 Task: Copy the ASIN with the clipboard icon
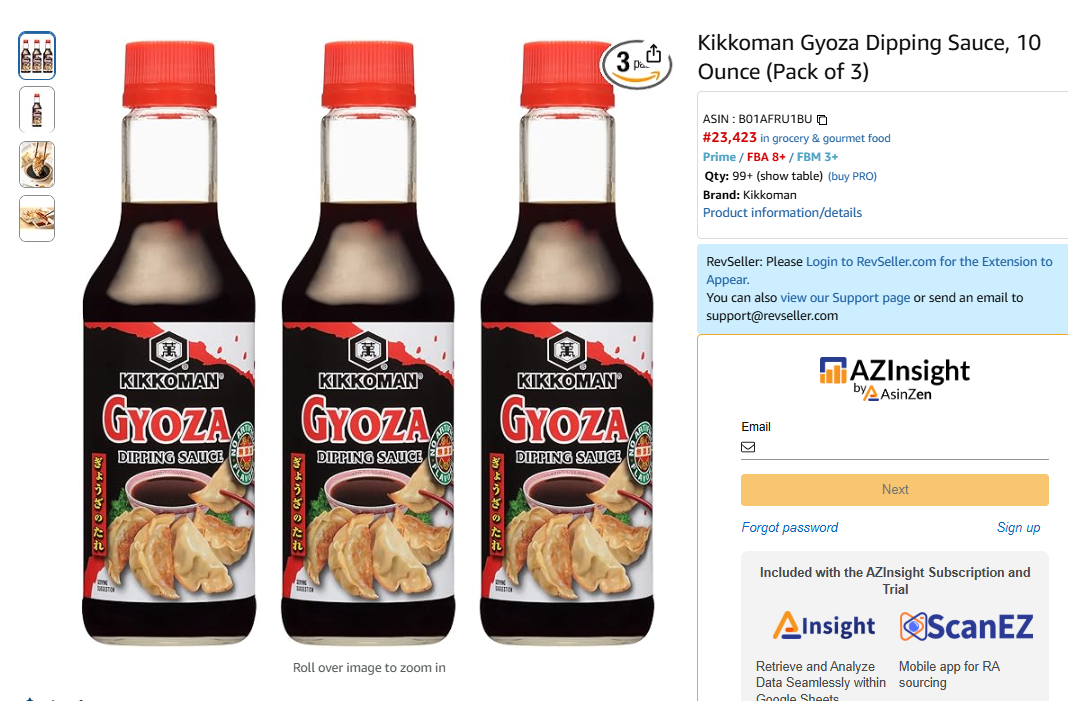(822, 120)
